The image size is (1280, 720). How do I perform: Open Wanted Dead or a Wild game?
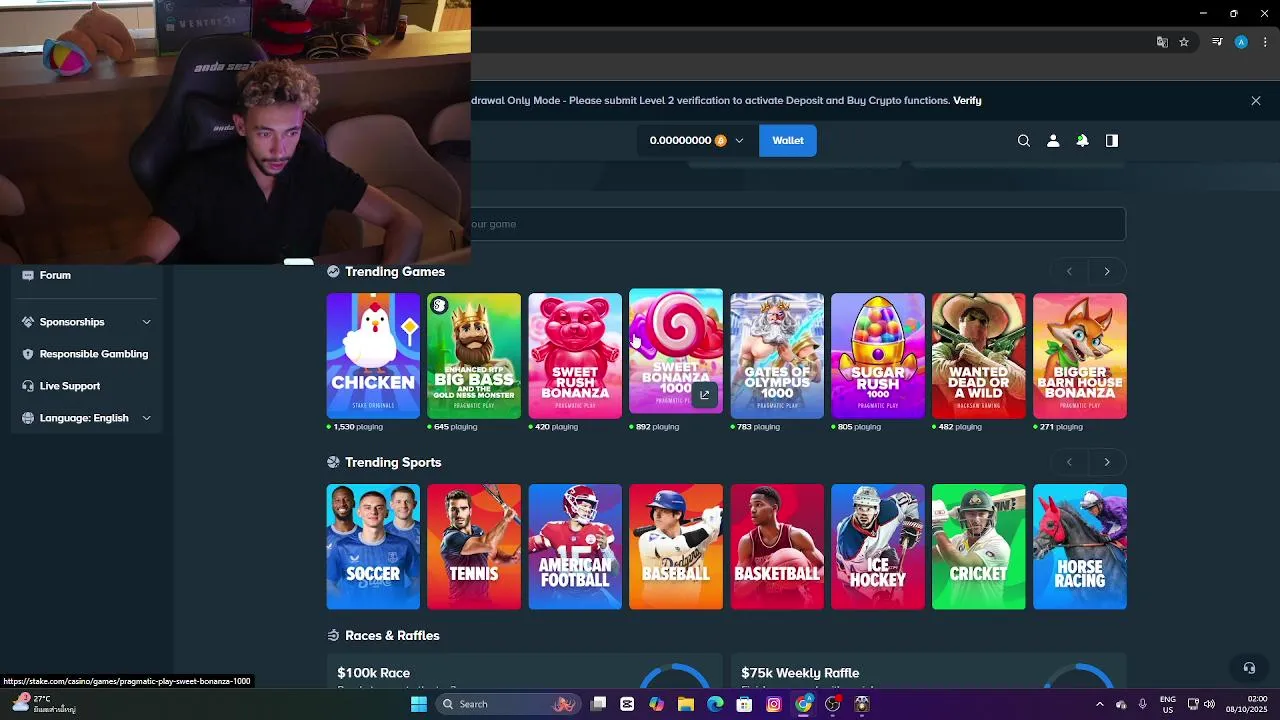point(979,356)
